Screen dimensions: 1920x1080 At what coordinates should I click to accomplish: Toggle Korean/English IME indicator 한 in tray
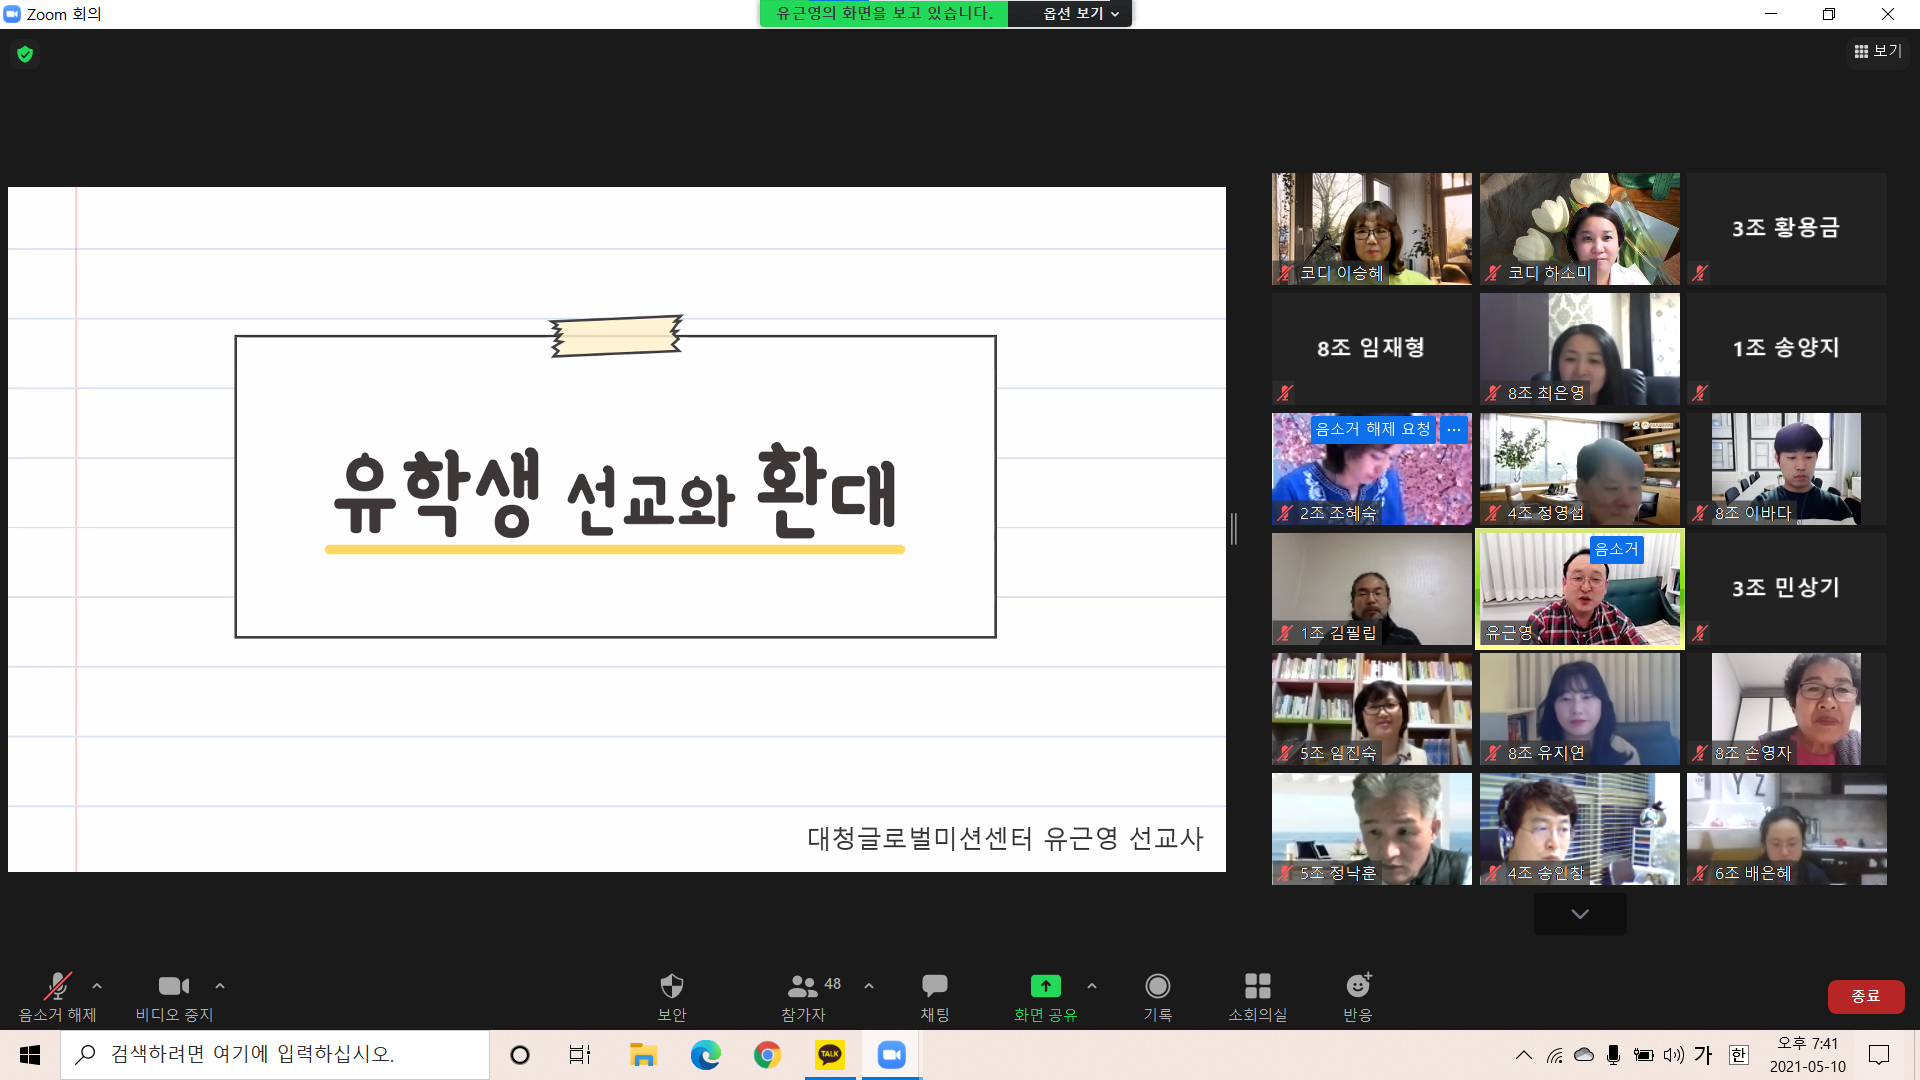(x=1738, y=1055)
